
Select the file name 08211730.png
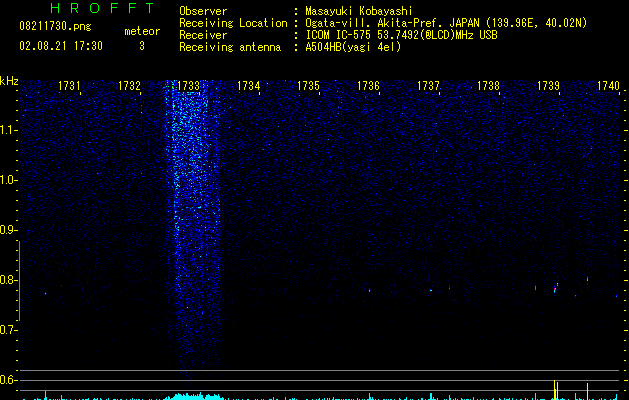point(55,27)
